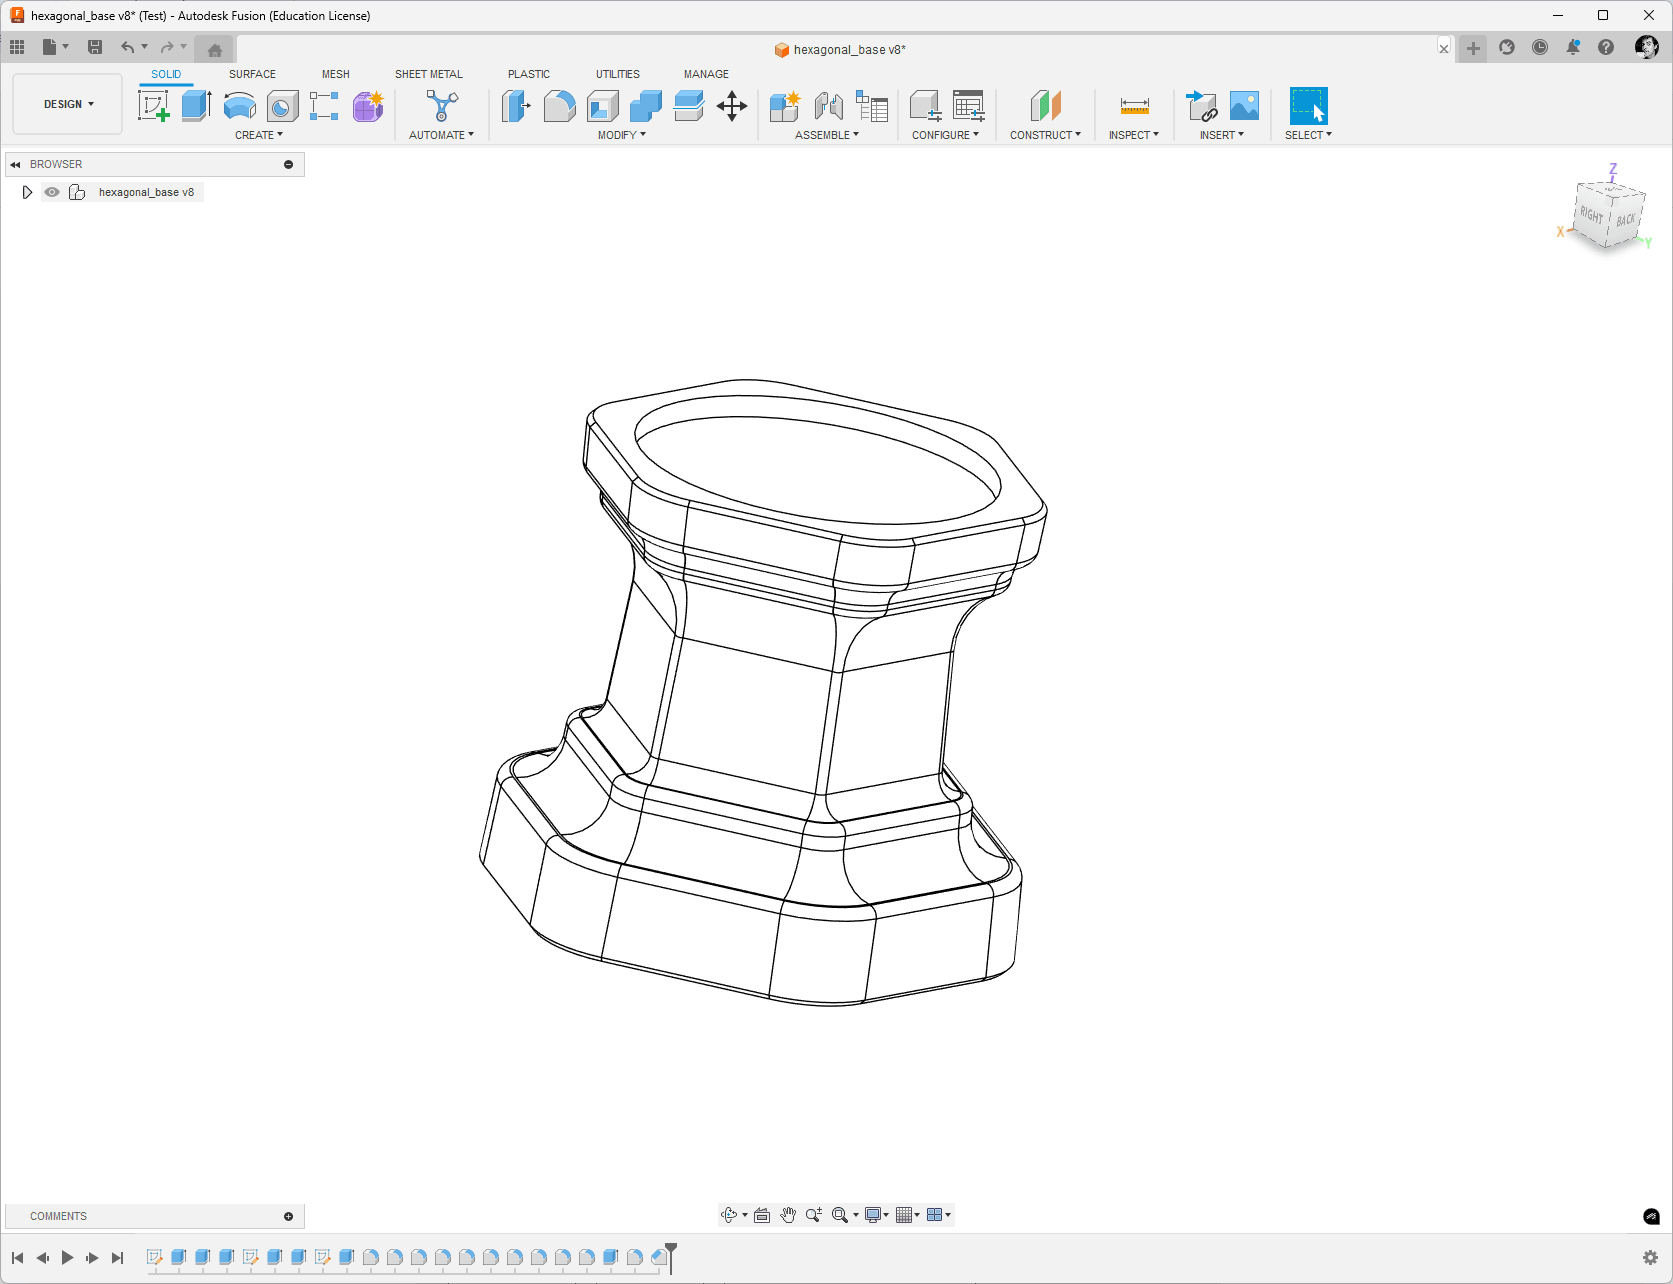
Task: Open timeline settings gear icon
Action: (1651, 1258)
